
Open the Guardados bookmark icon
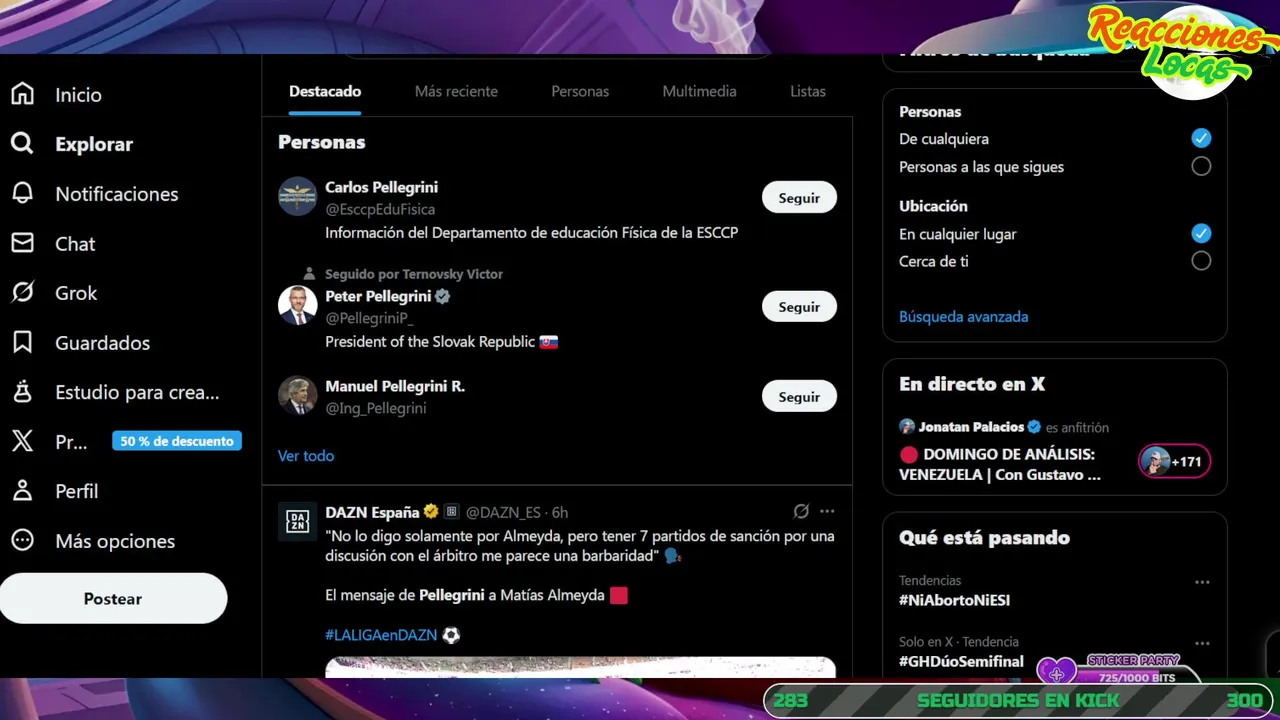[x=22, y=342]
